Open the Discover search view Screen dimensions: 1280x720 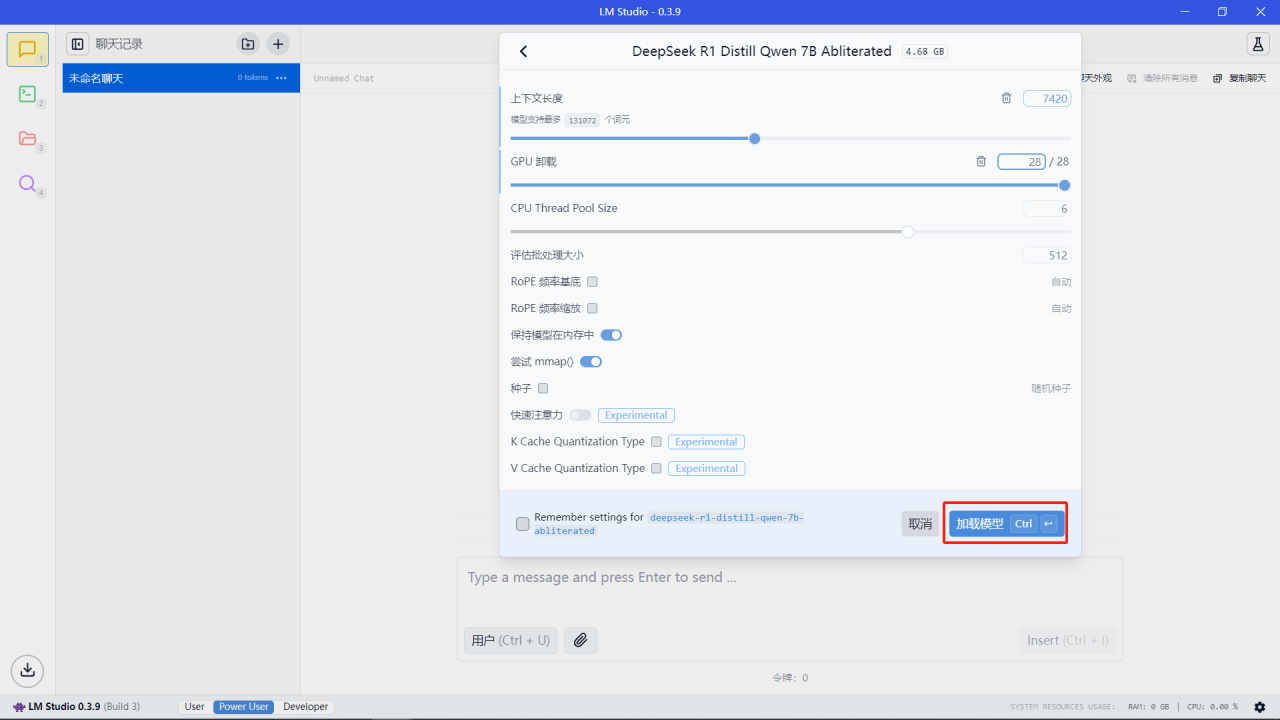point(27,184)
